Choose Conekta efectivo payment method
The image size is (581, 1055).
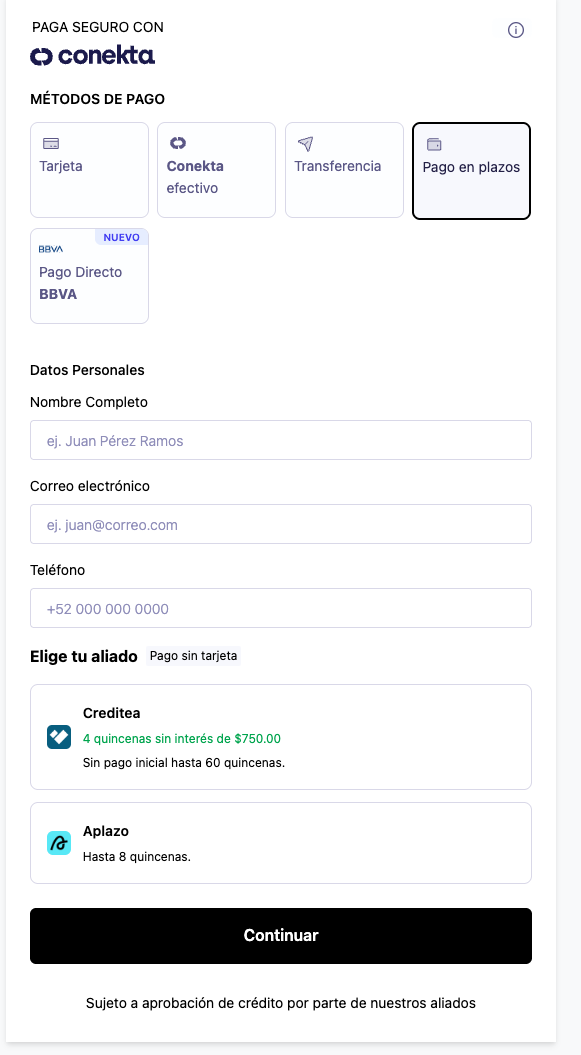point(217,170)
